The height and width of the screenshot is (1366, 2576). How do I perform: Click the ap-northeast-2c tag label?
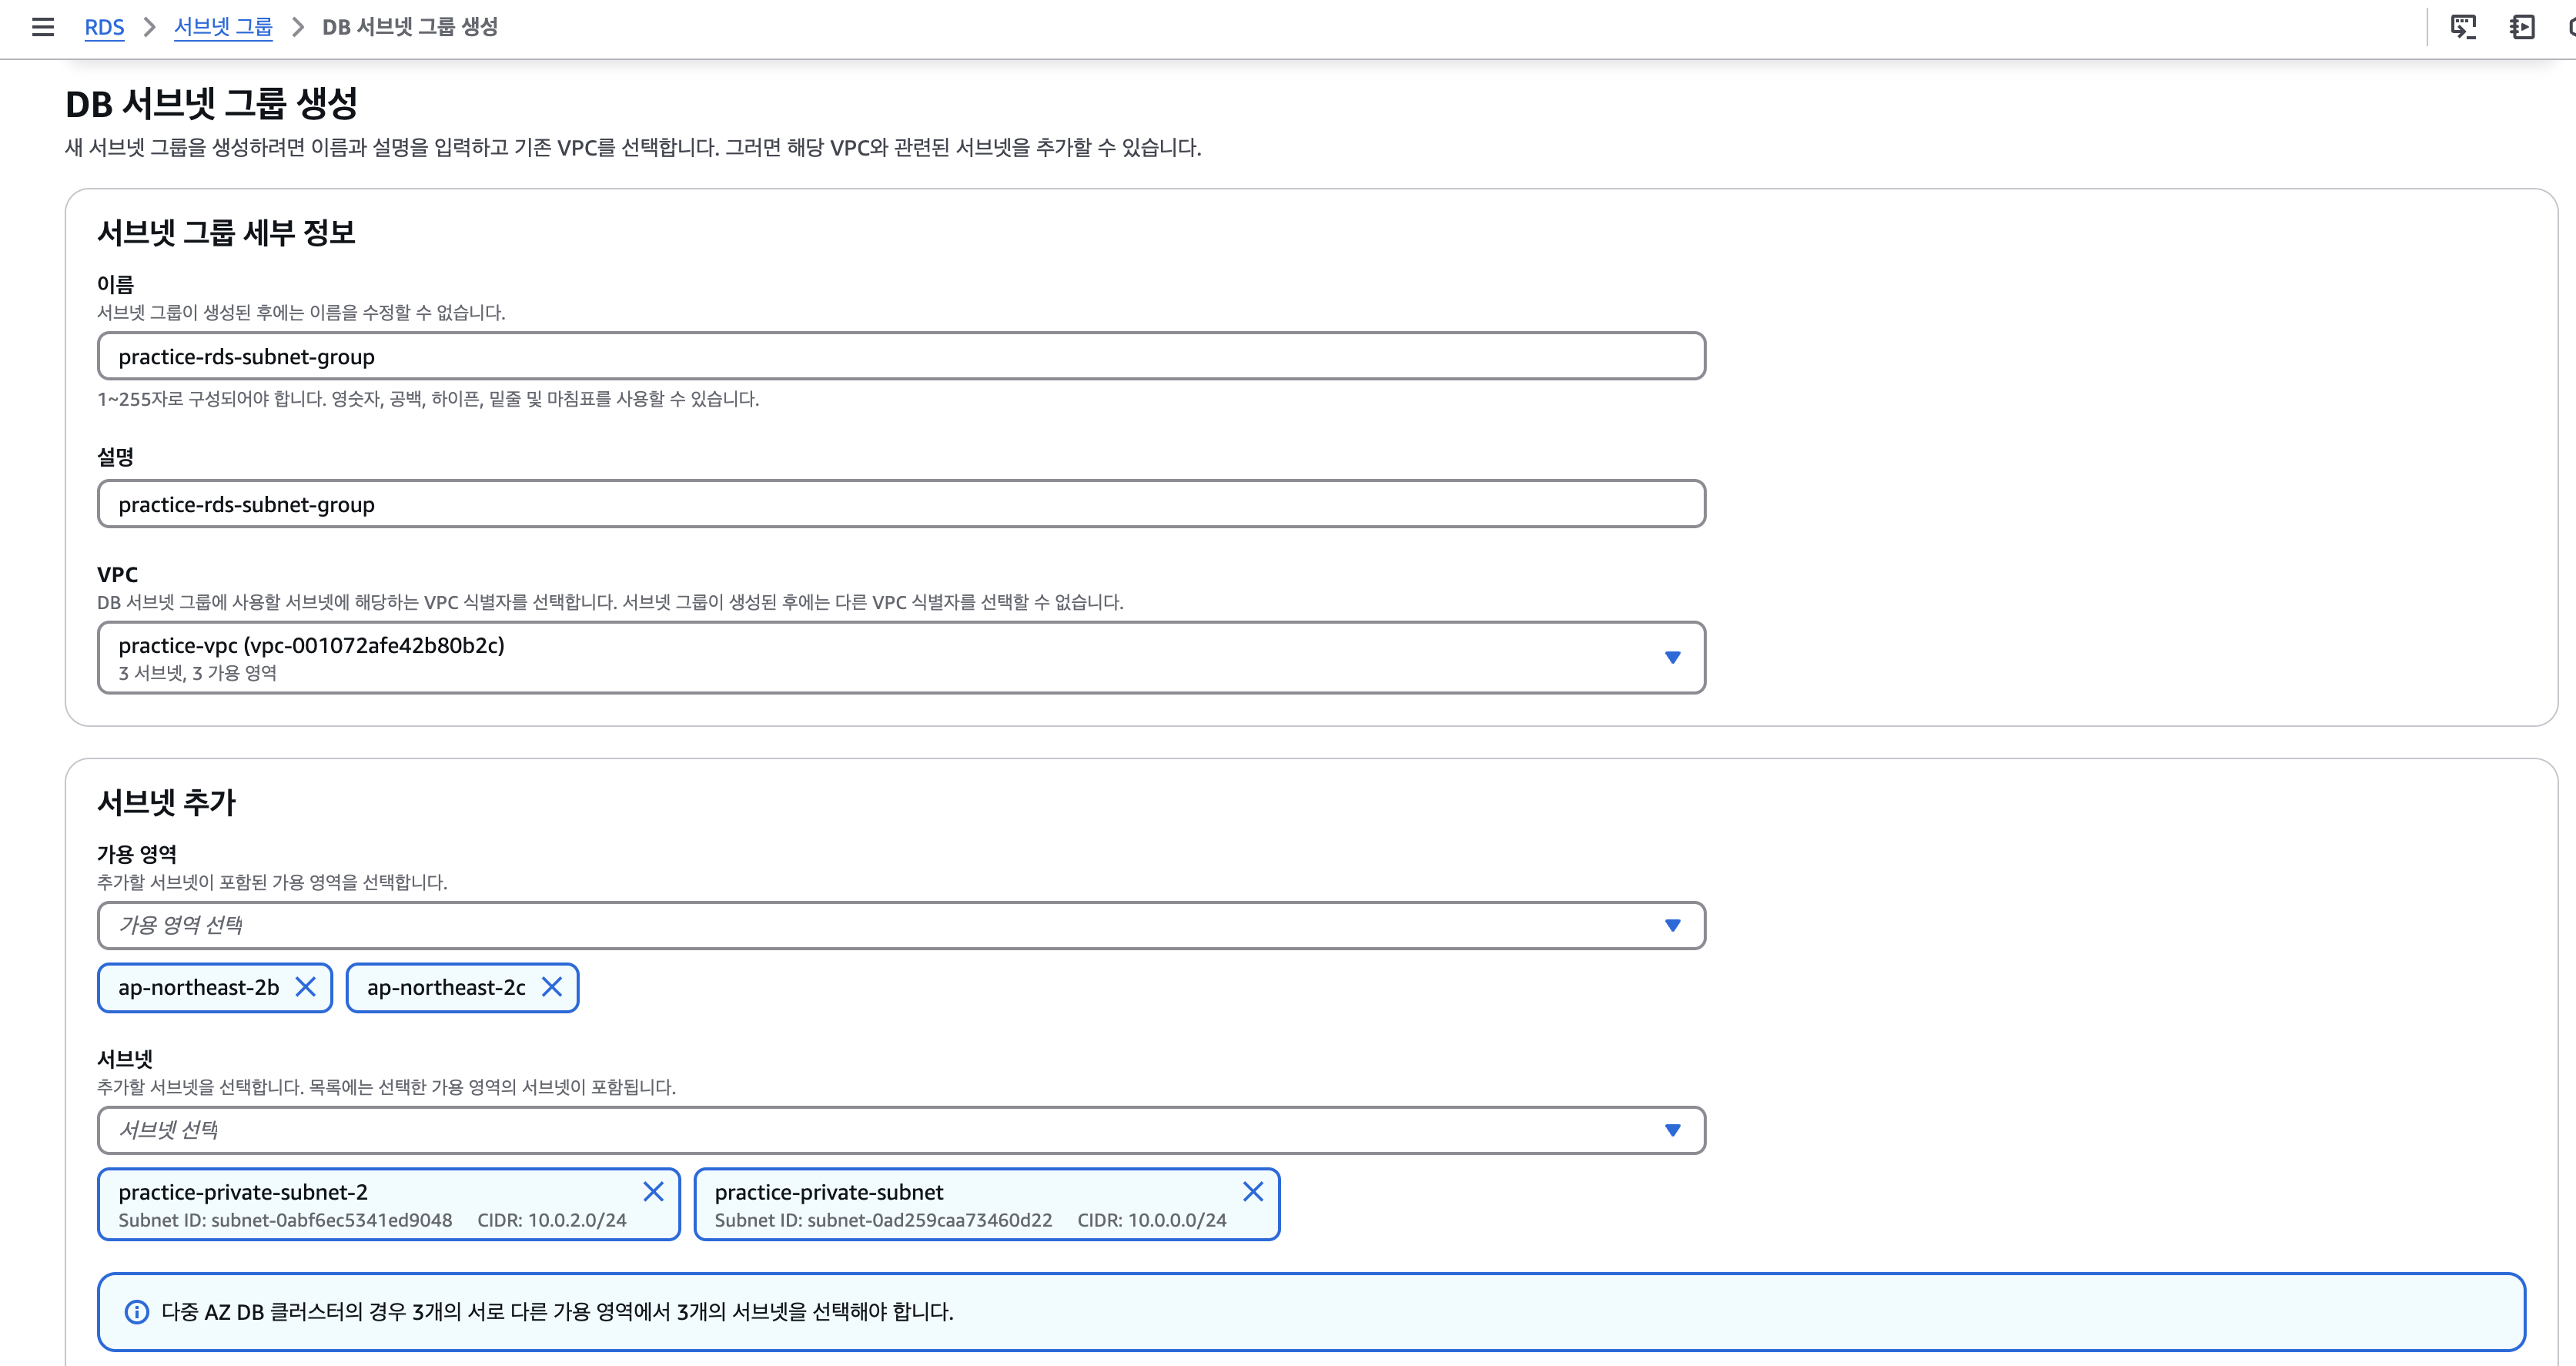click(446, 987)
